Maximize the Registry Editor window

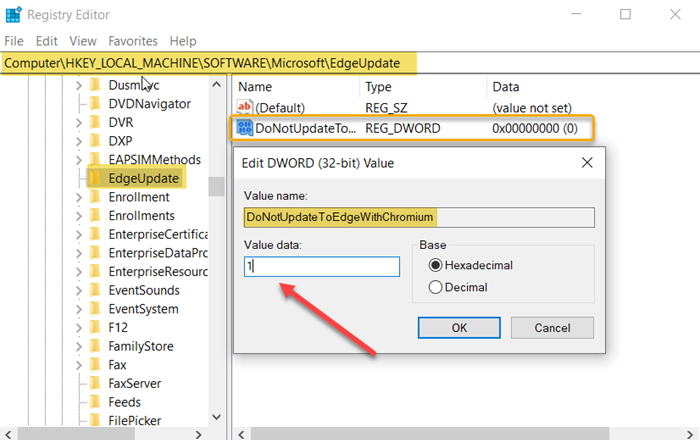point(625,14)
